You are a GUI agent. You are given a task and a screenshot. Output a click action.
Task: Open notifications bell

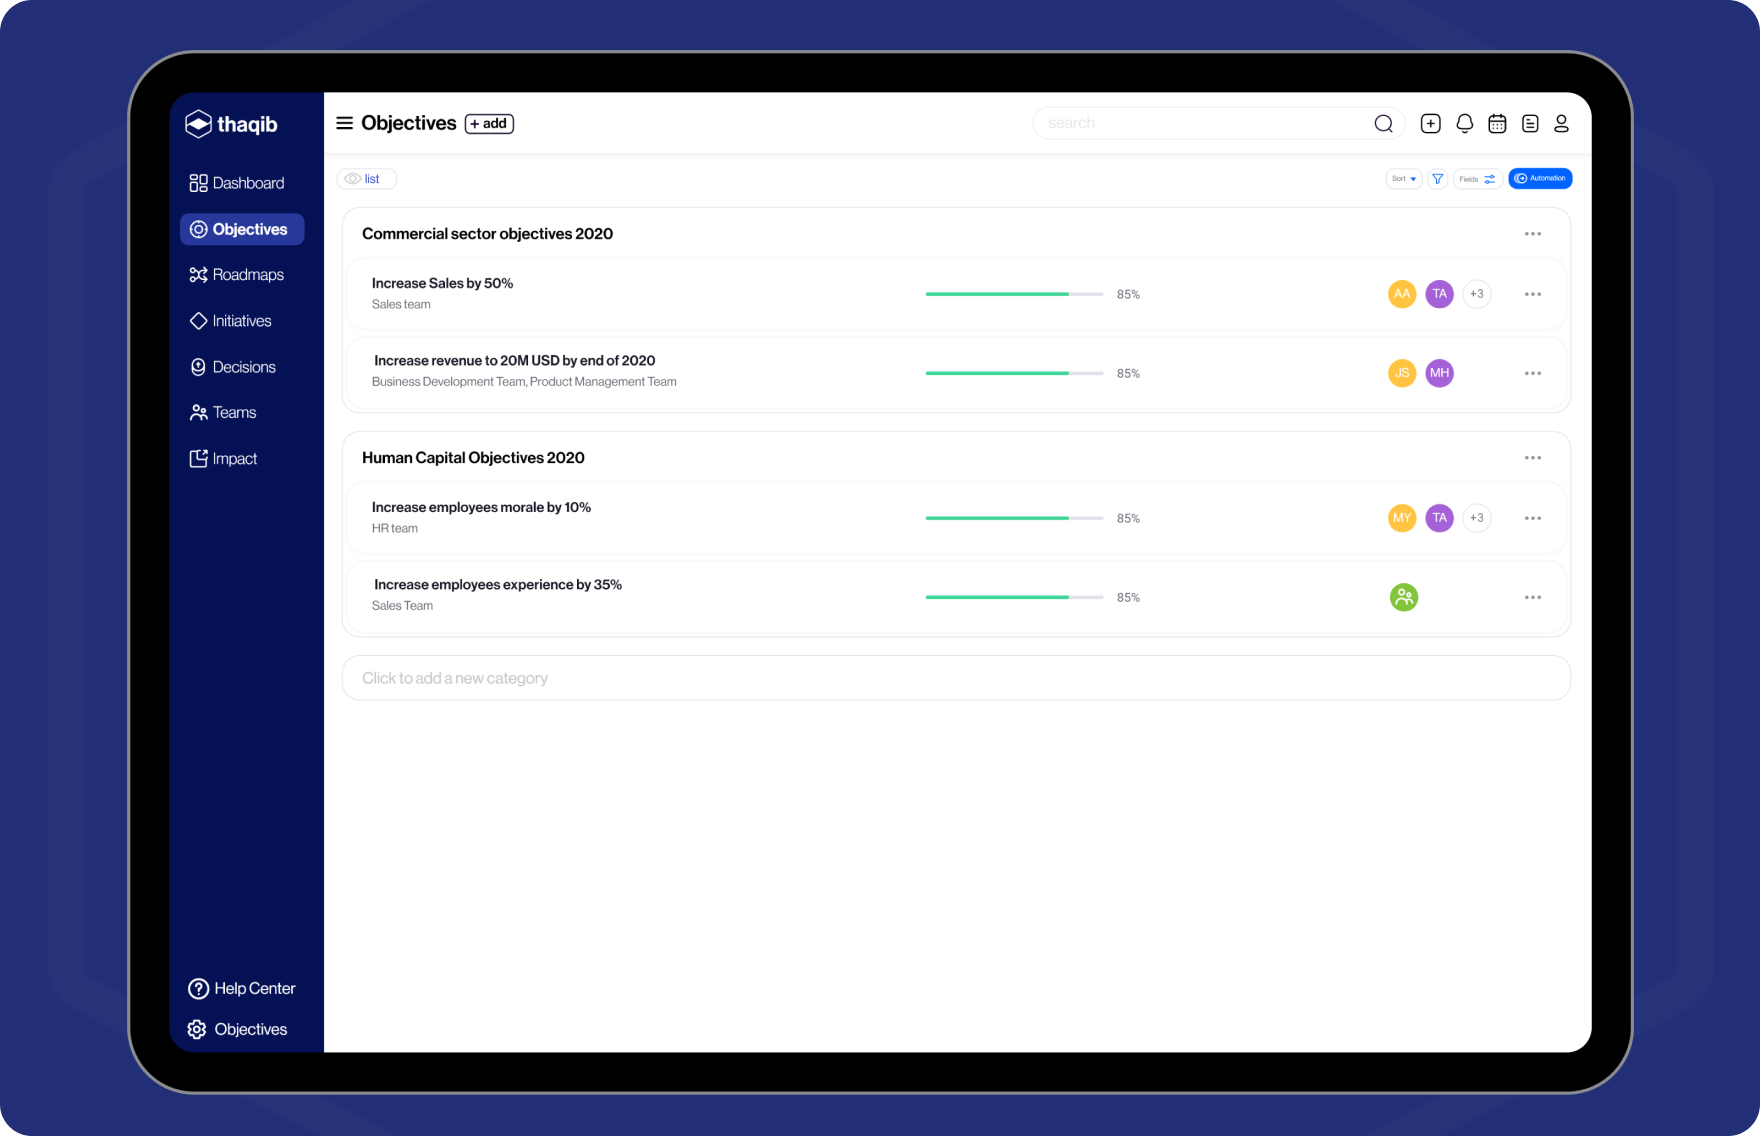point(1465,123)
